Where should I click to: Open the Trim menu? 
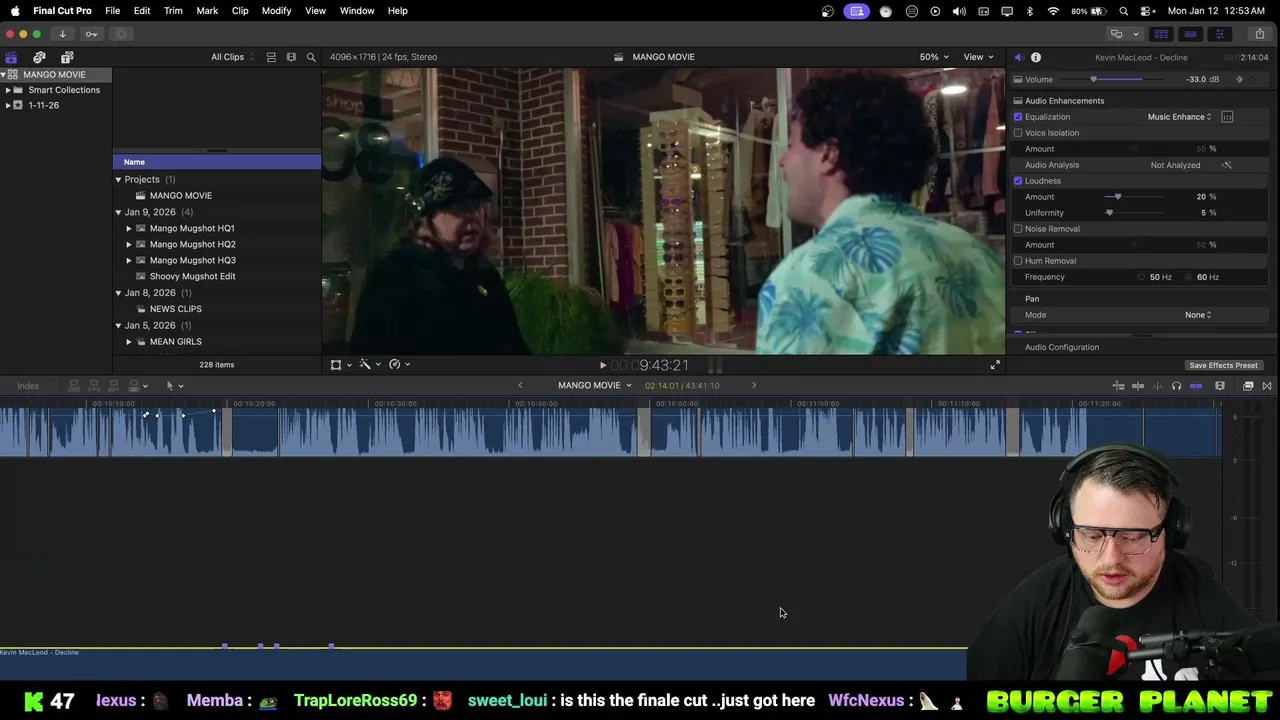pyautogui.click(x=173, y=11)
